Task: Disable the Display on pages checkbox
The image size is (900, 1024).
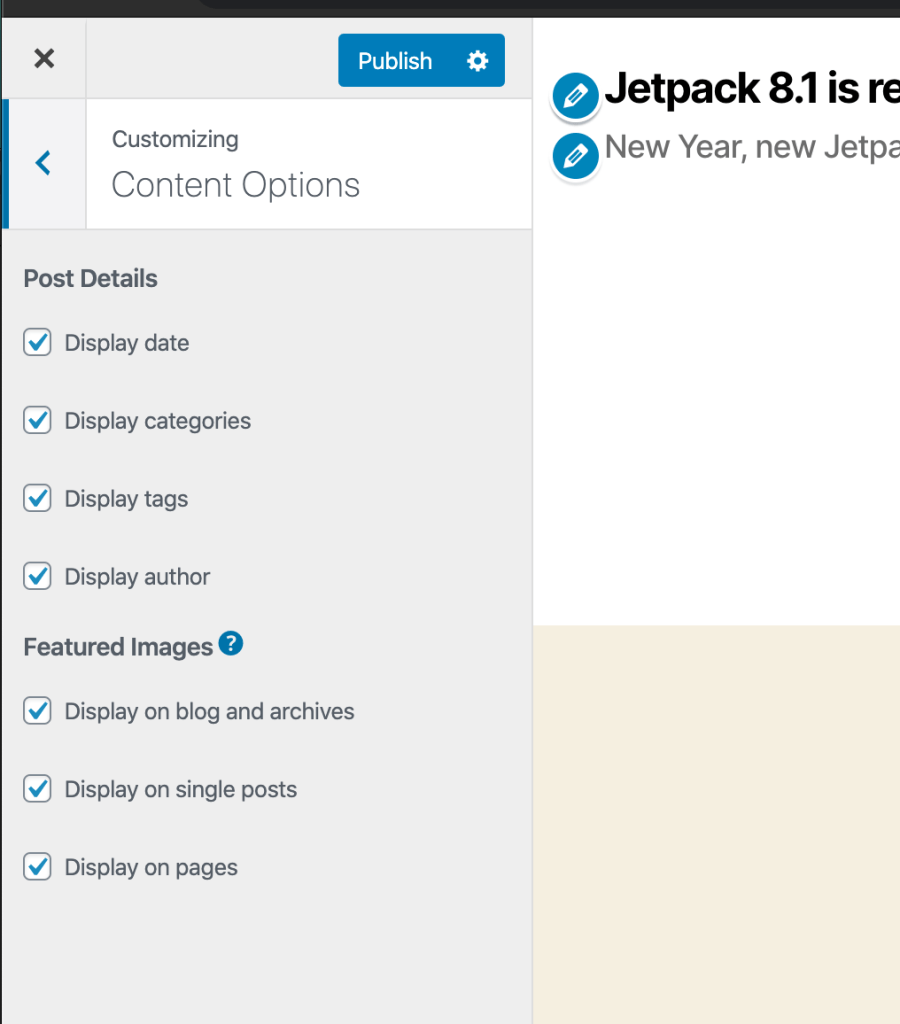Action: (x=38, y=868)
